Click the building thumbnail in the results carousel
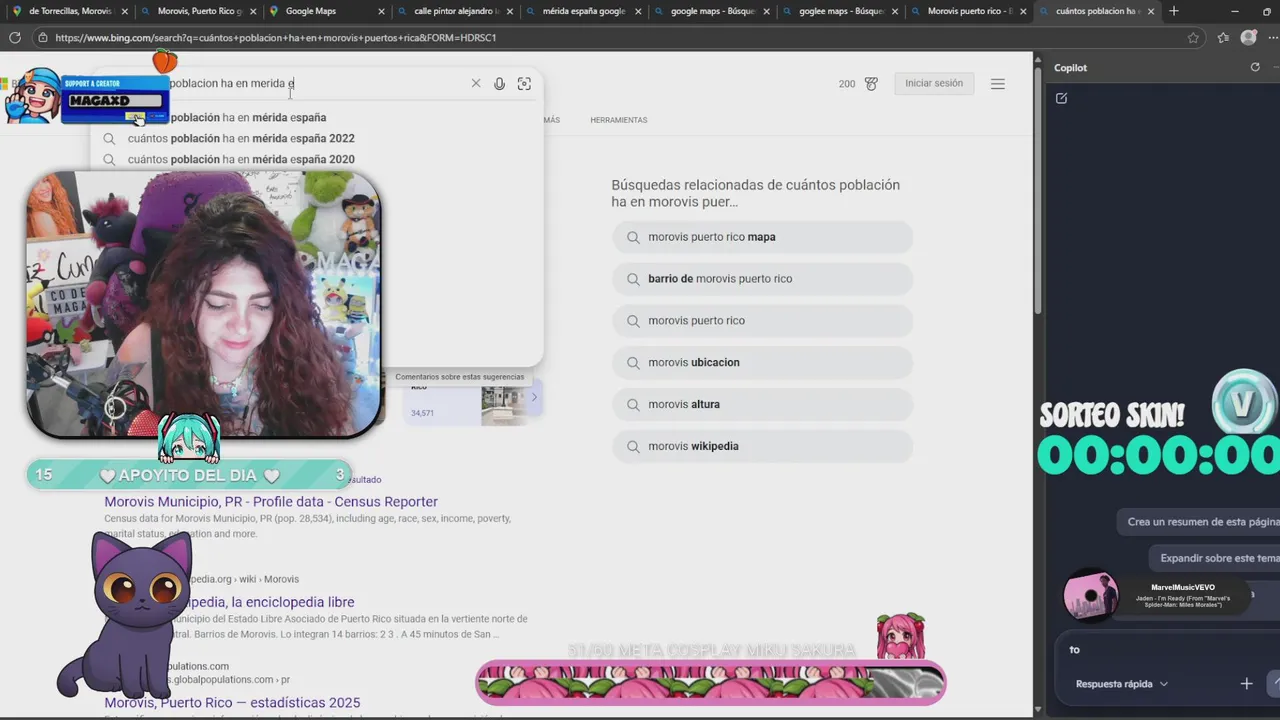 pos(503,403)
